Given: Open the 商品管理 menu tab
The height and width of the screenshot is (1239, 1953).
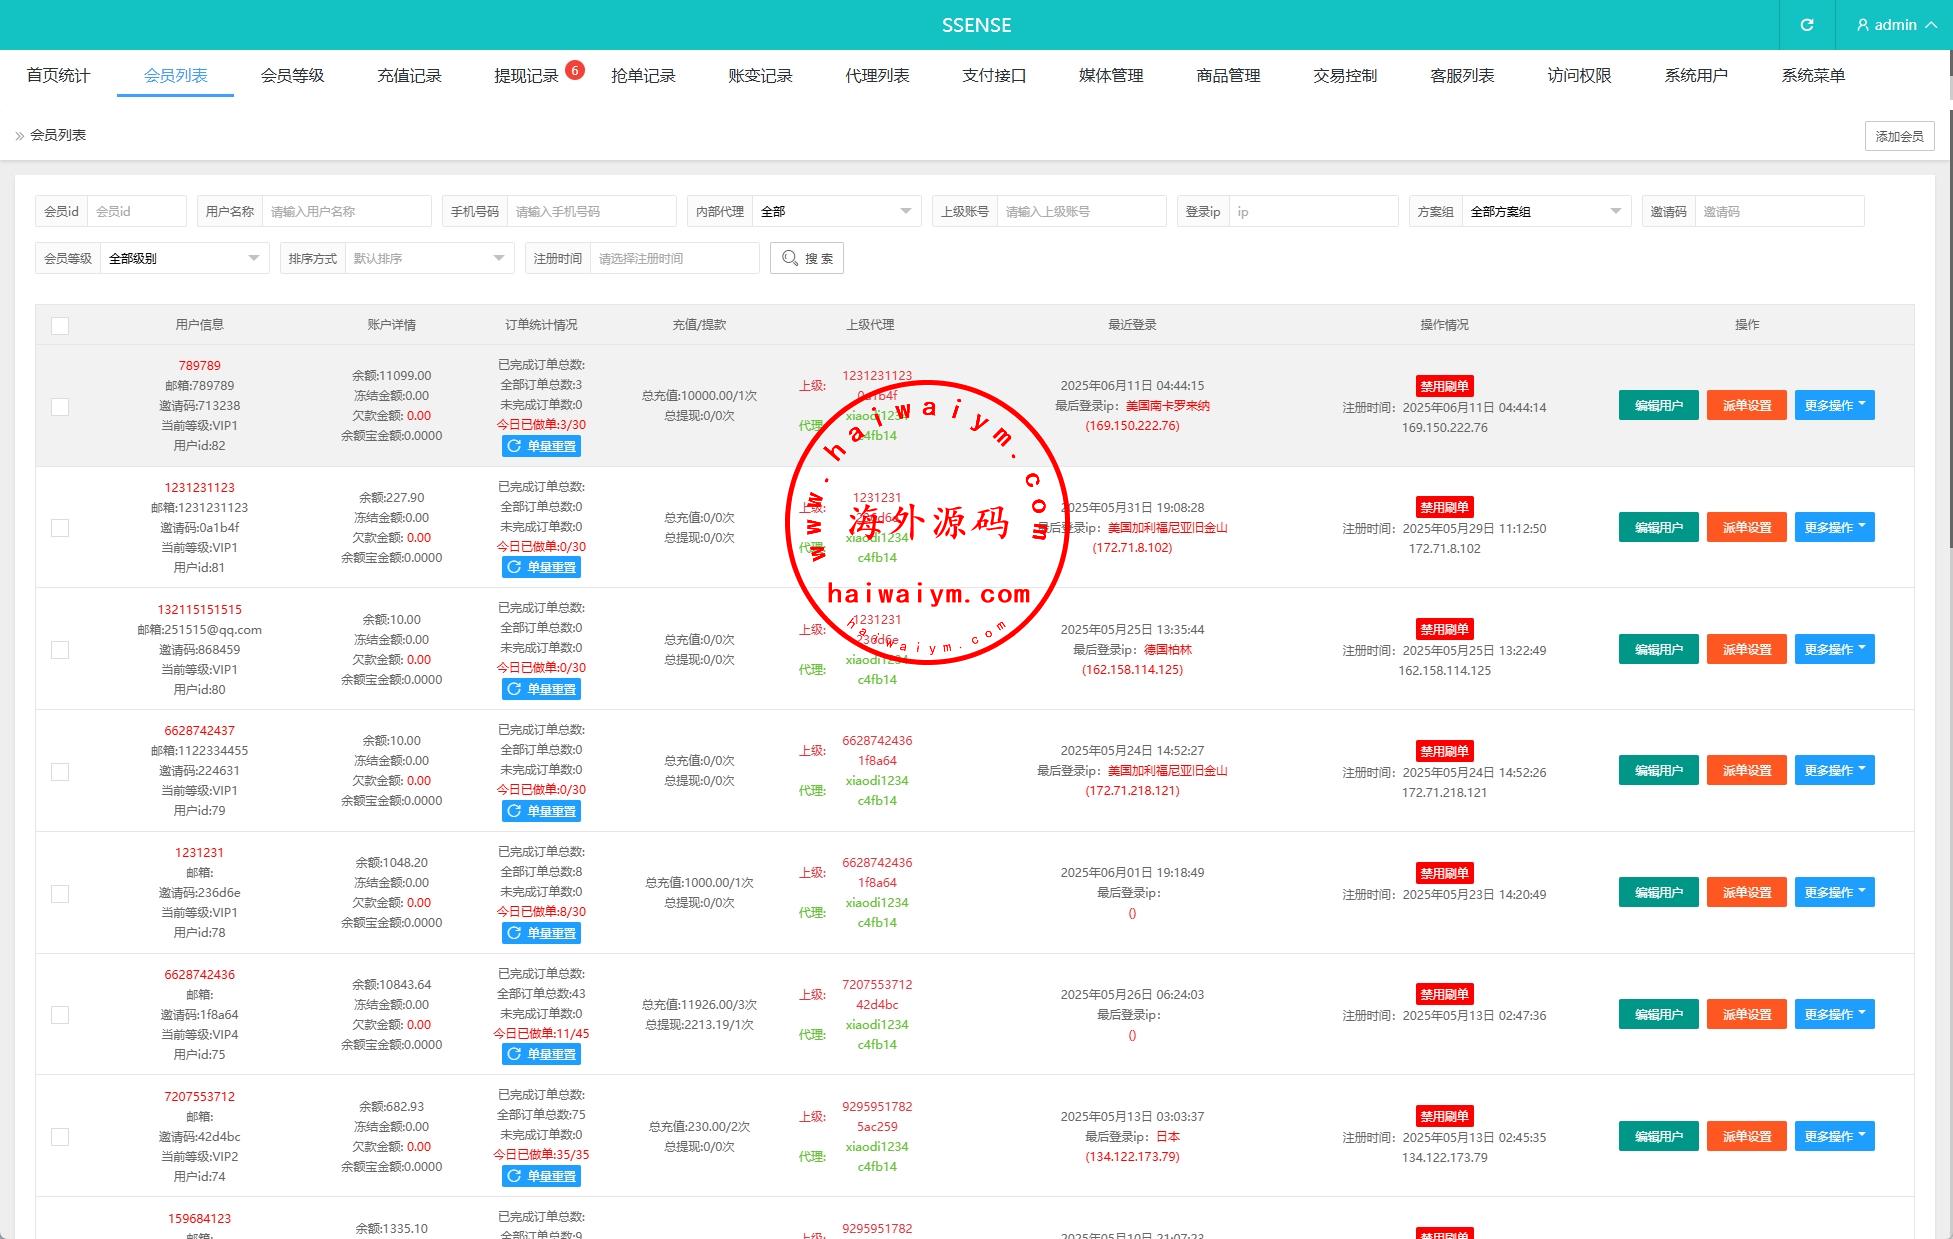Looking at the screenshot, I should tap(1227, 75).
